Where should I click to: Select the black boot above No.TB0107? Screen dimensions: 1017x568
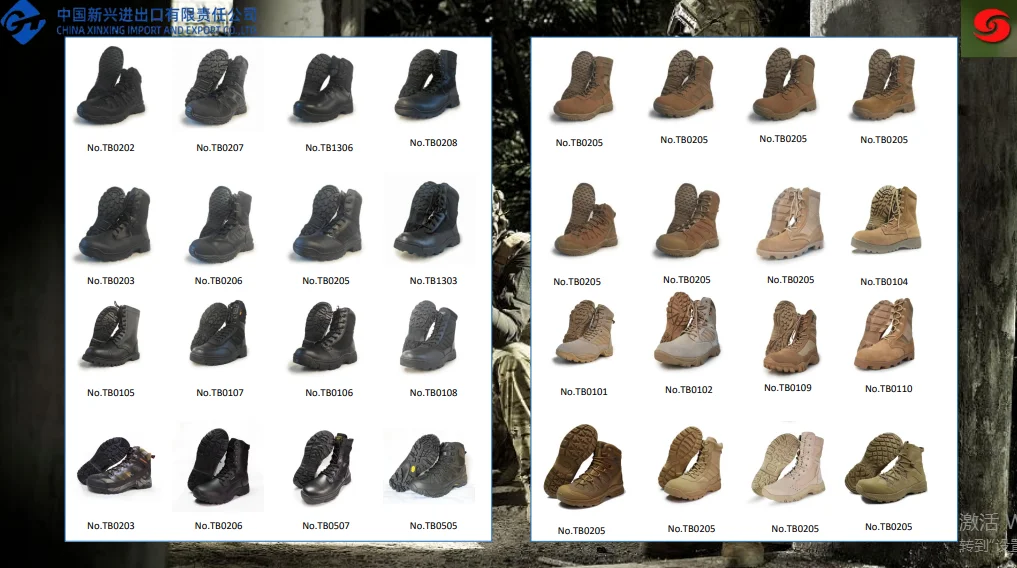click(219, 335)
